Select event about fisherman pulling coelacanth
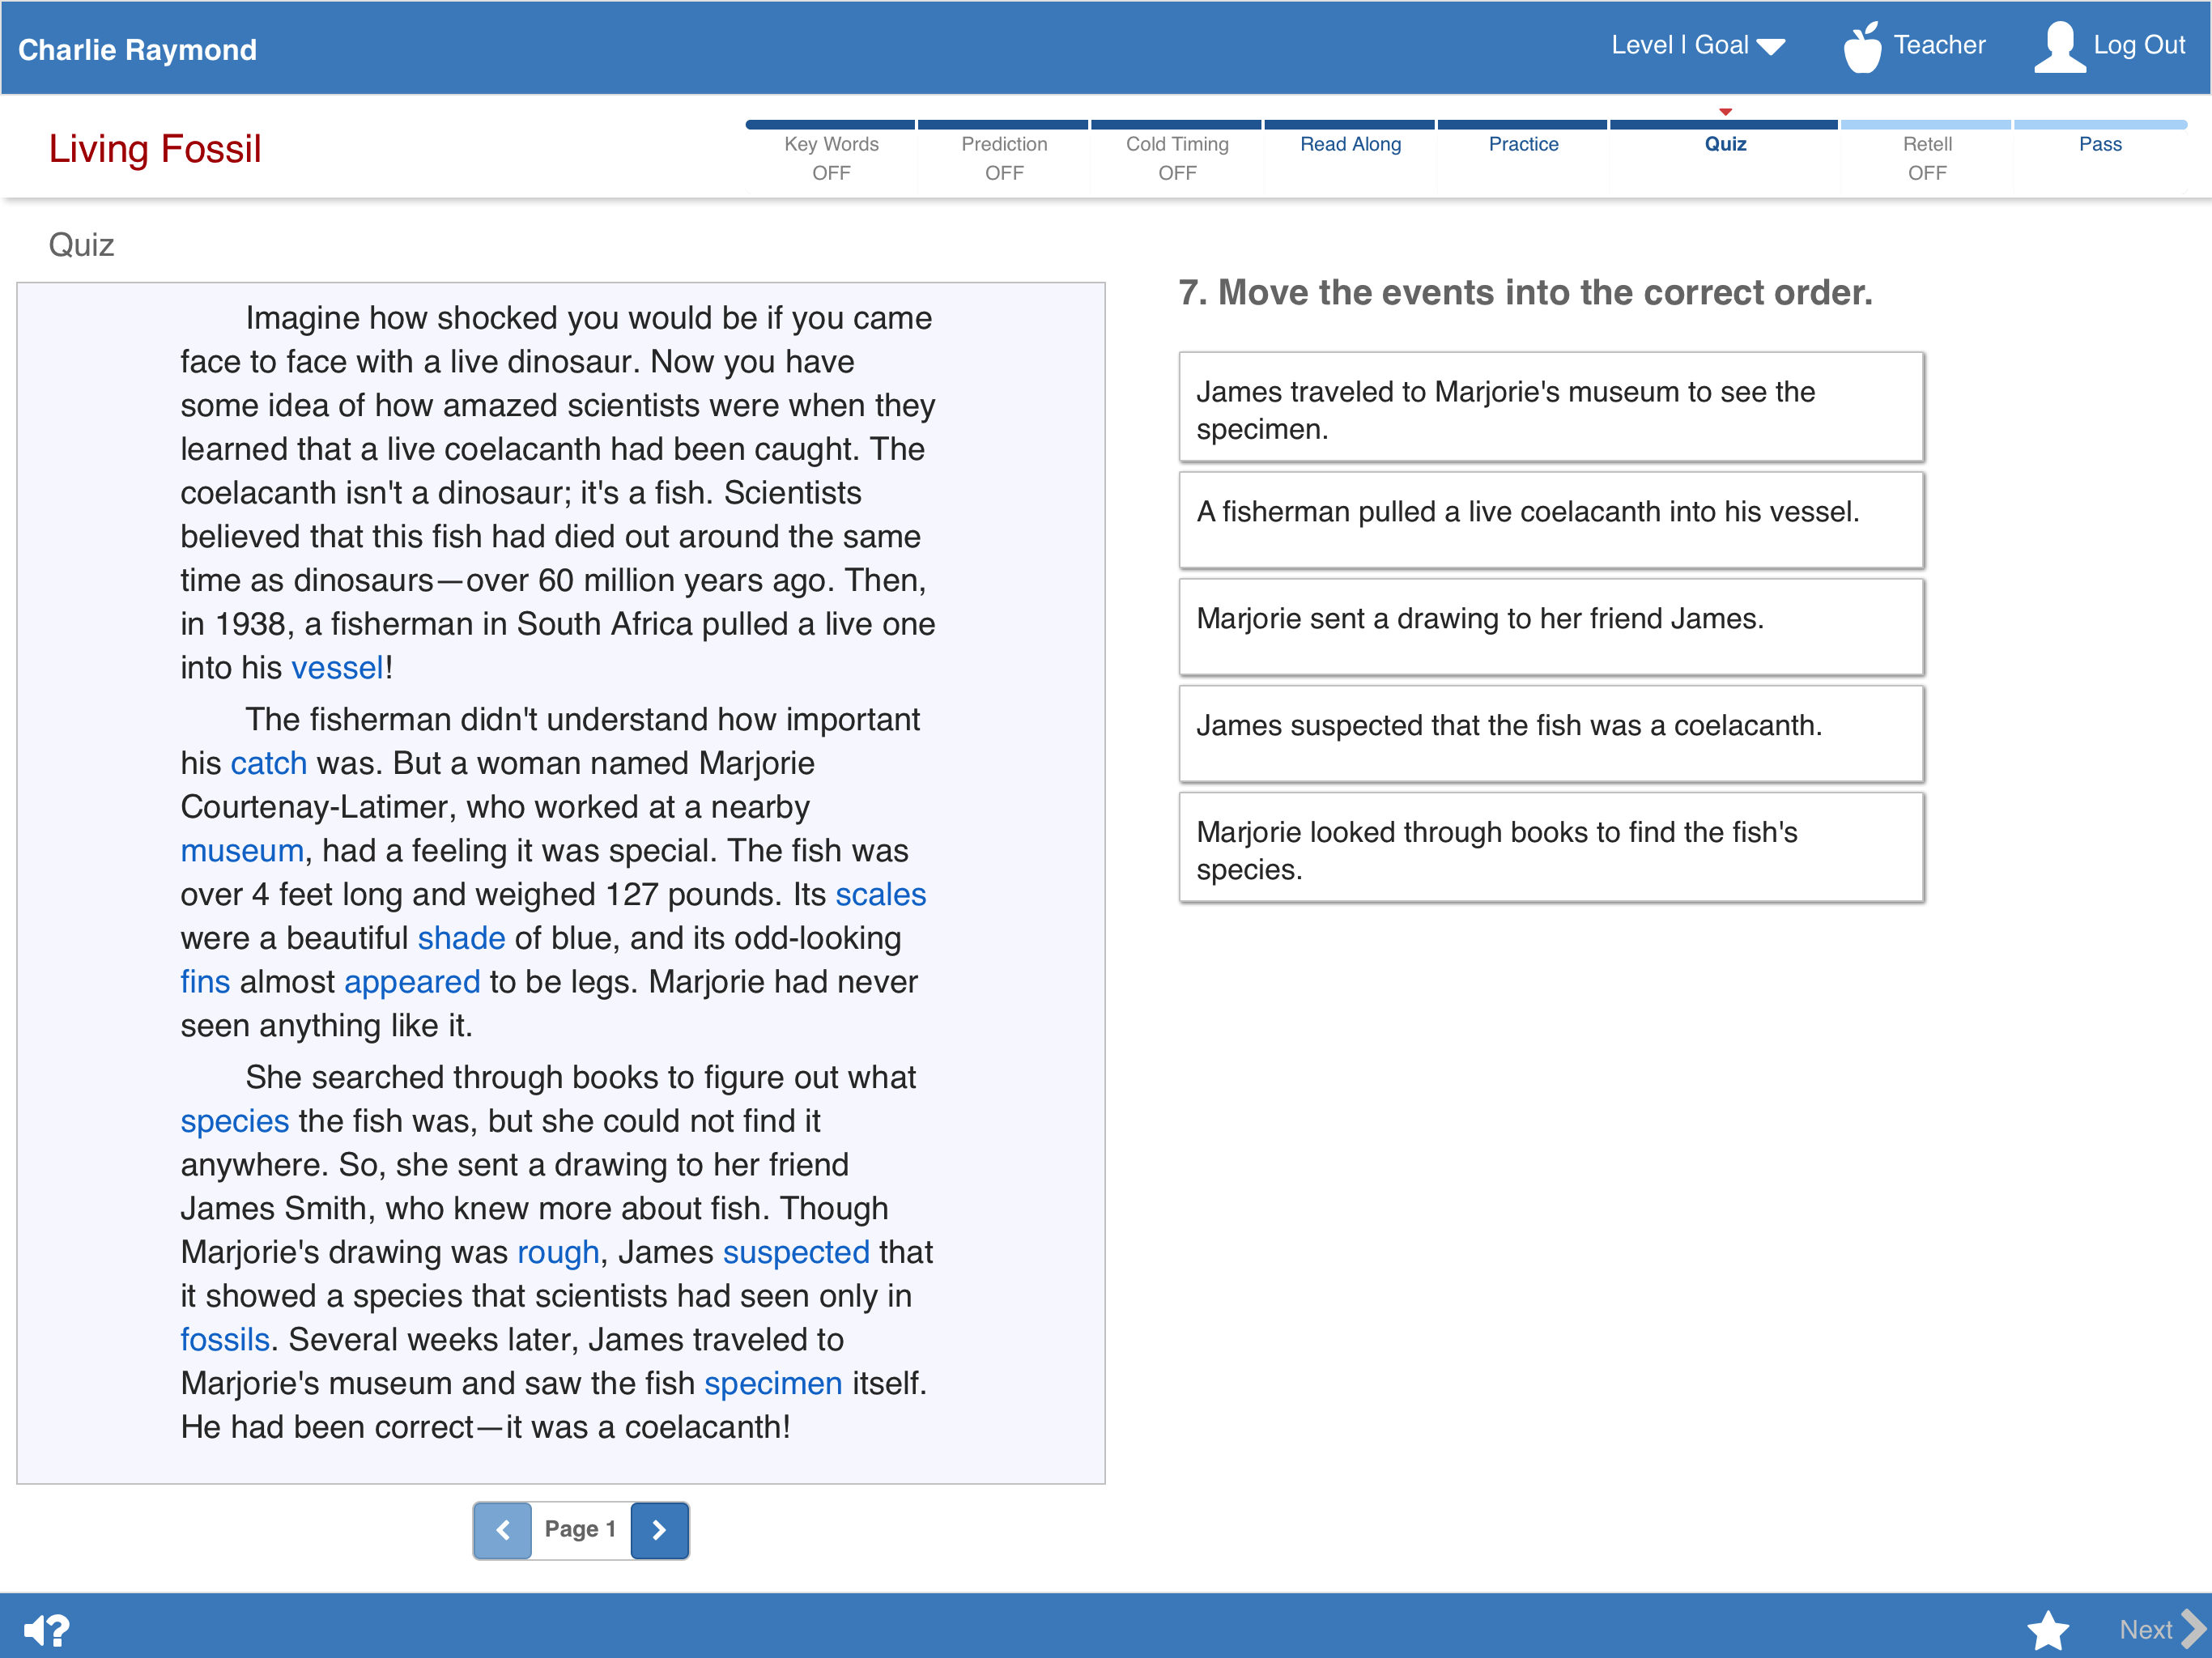 click(x=1551, y=520)
